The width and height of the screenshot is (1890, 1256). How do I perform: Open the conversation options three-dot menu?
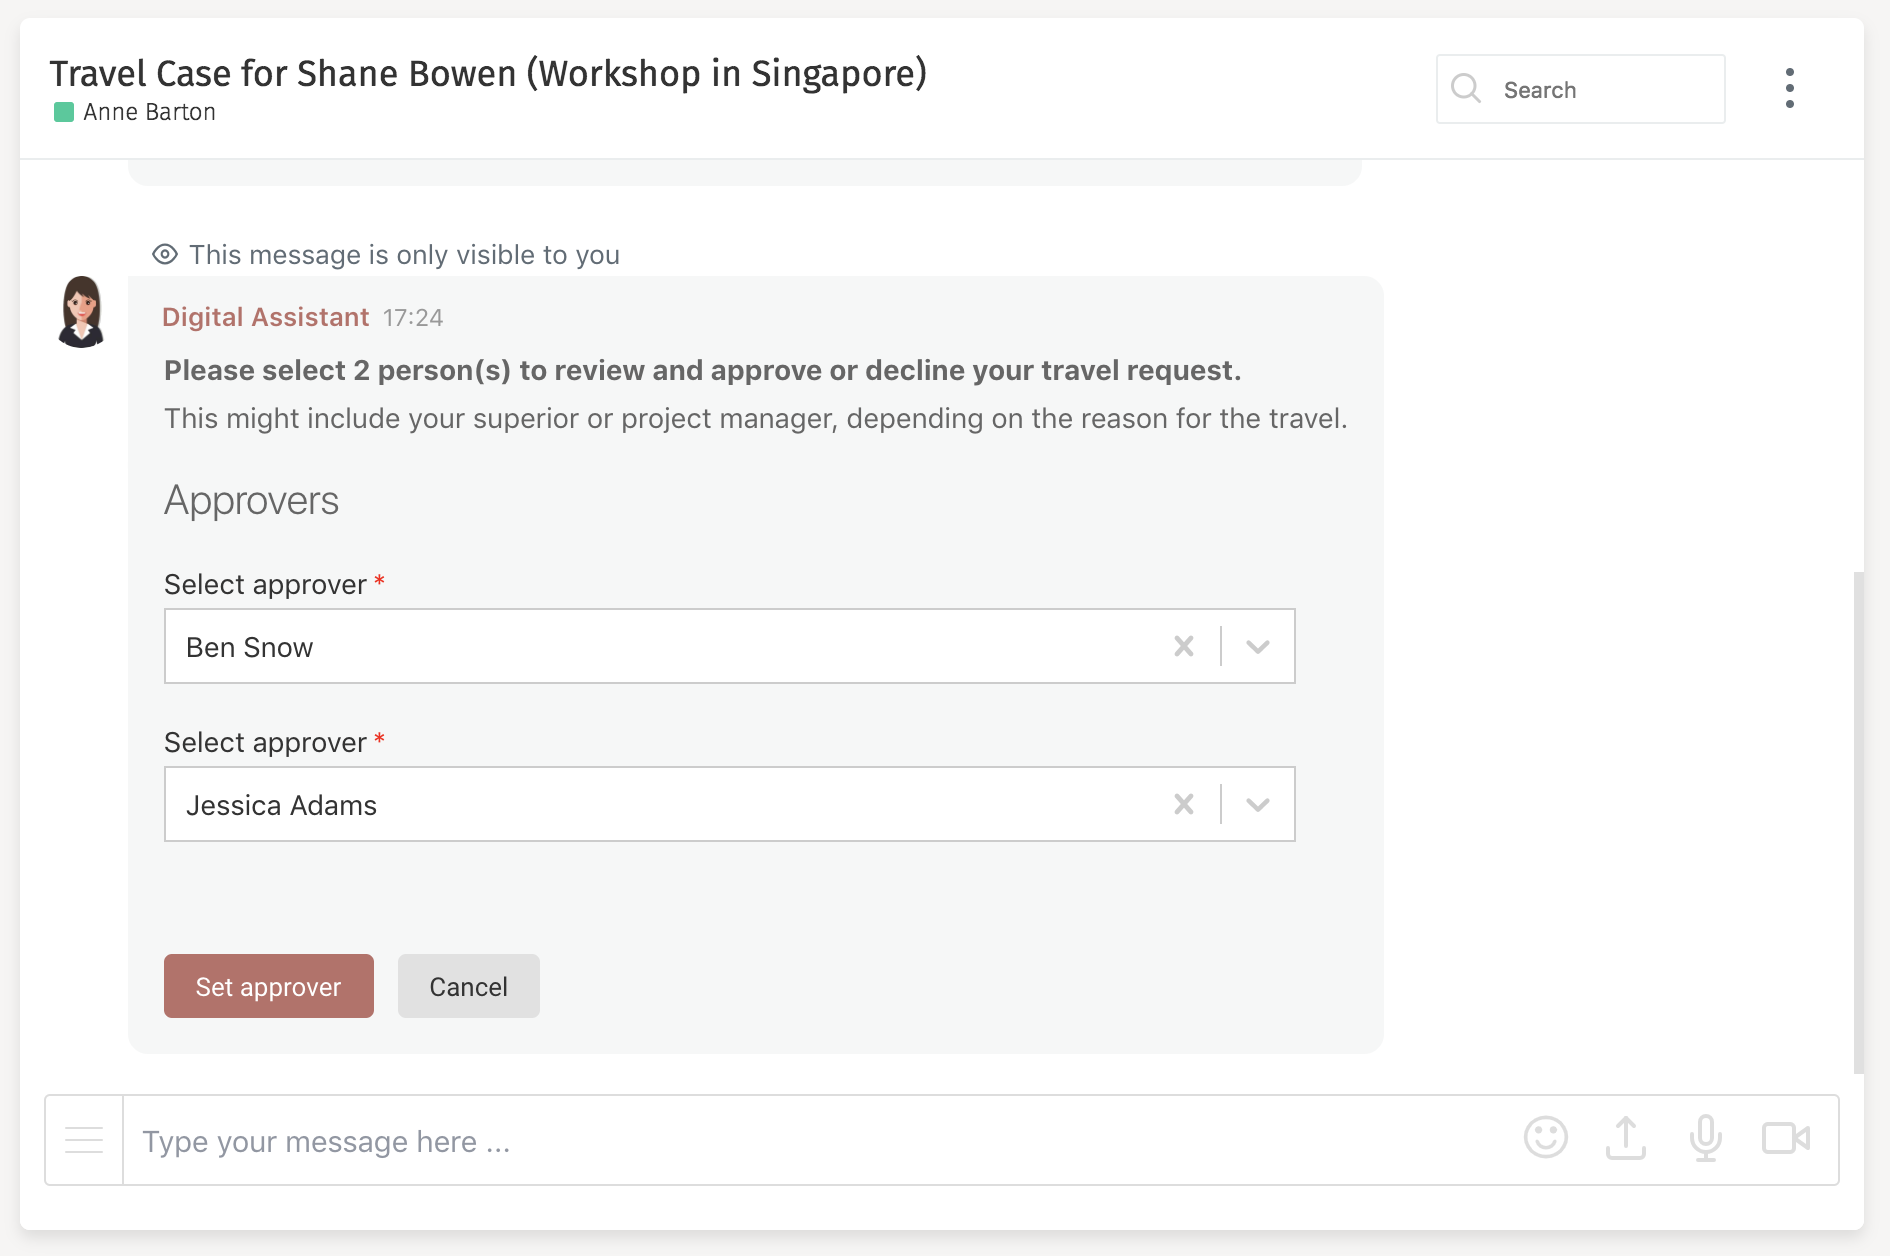tap(1790, 88)
